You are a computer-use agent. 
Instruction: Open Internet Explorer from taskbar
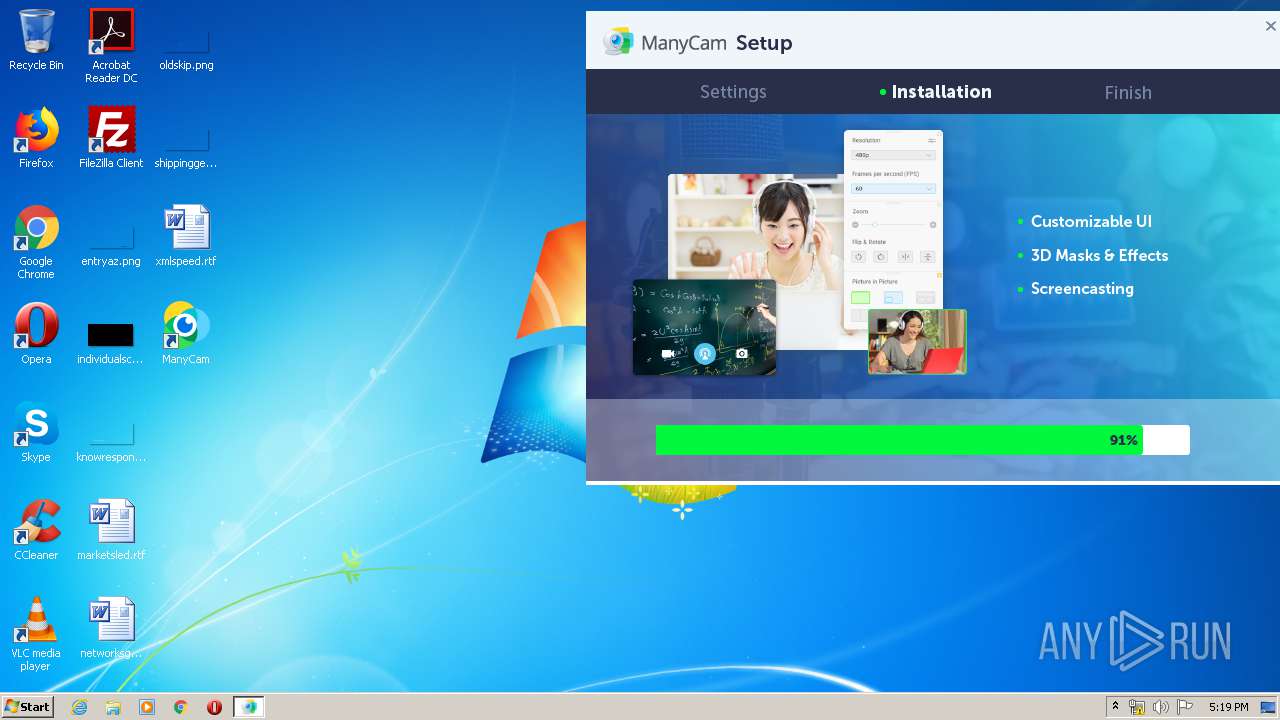pyautogui.click(x=79, y=707)
